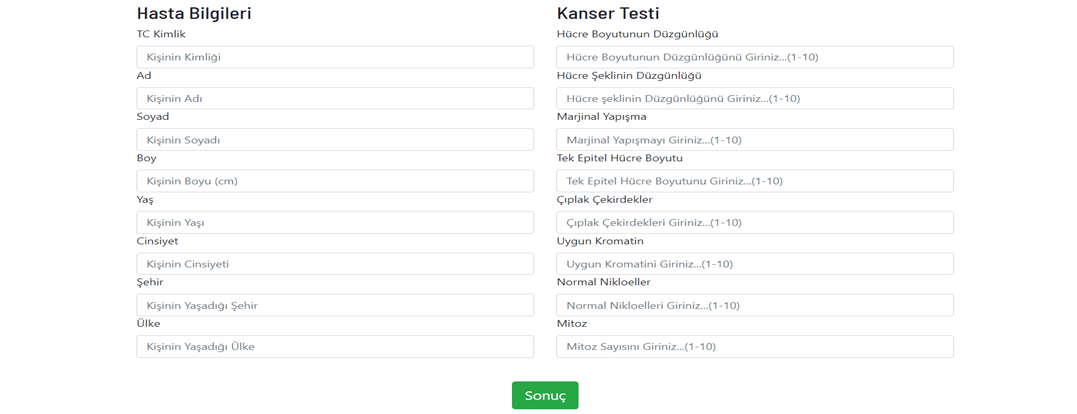The width and height of the screenshot is (1077, 414).
Task: Click the Ad name input field
Action: click(x=334, y=98)
